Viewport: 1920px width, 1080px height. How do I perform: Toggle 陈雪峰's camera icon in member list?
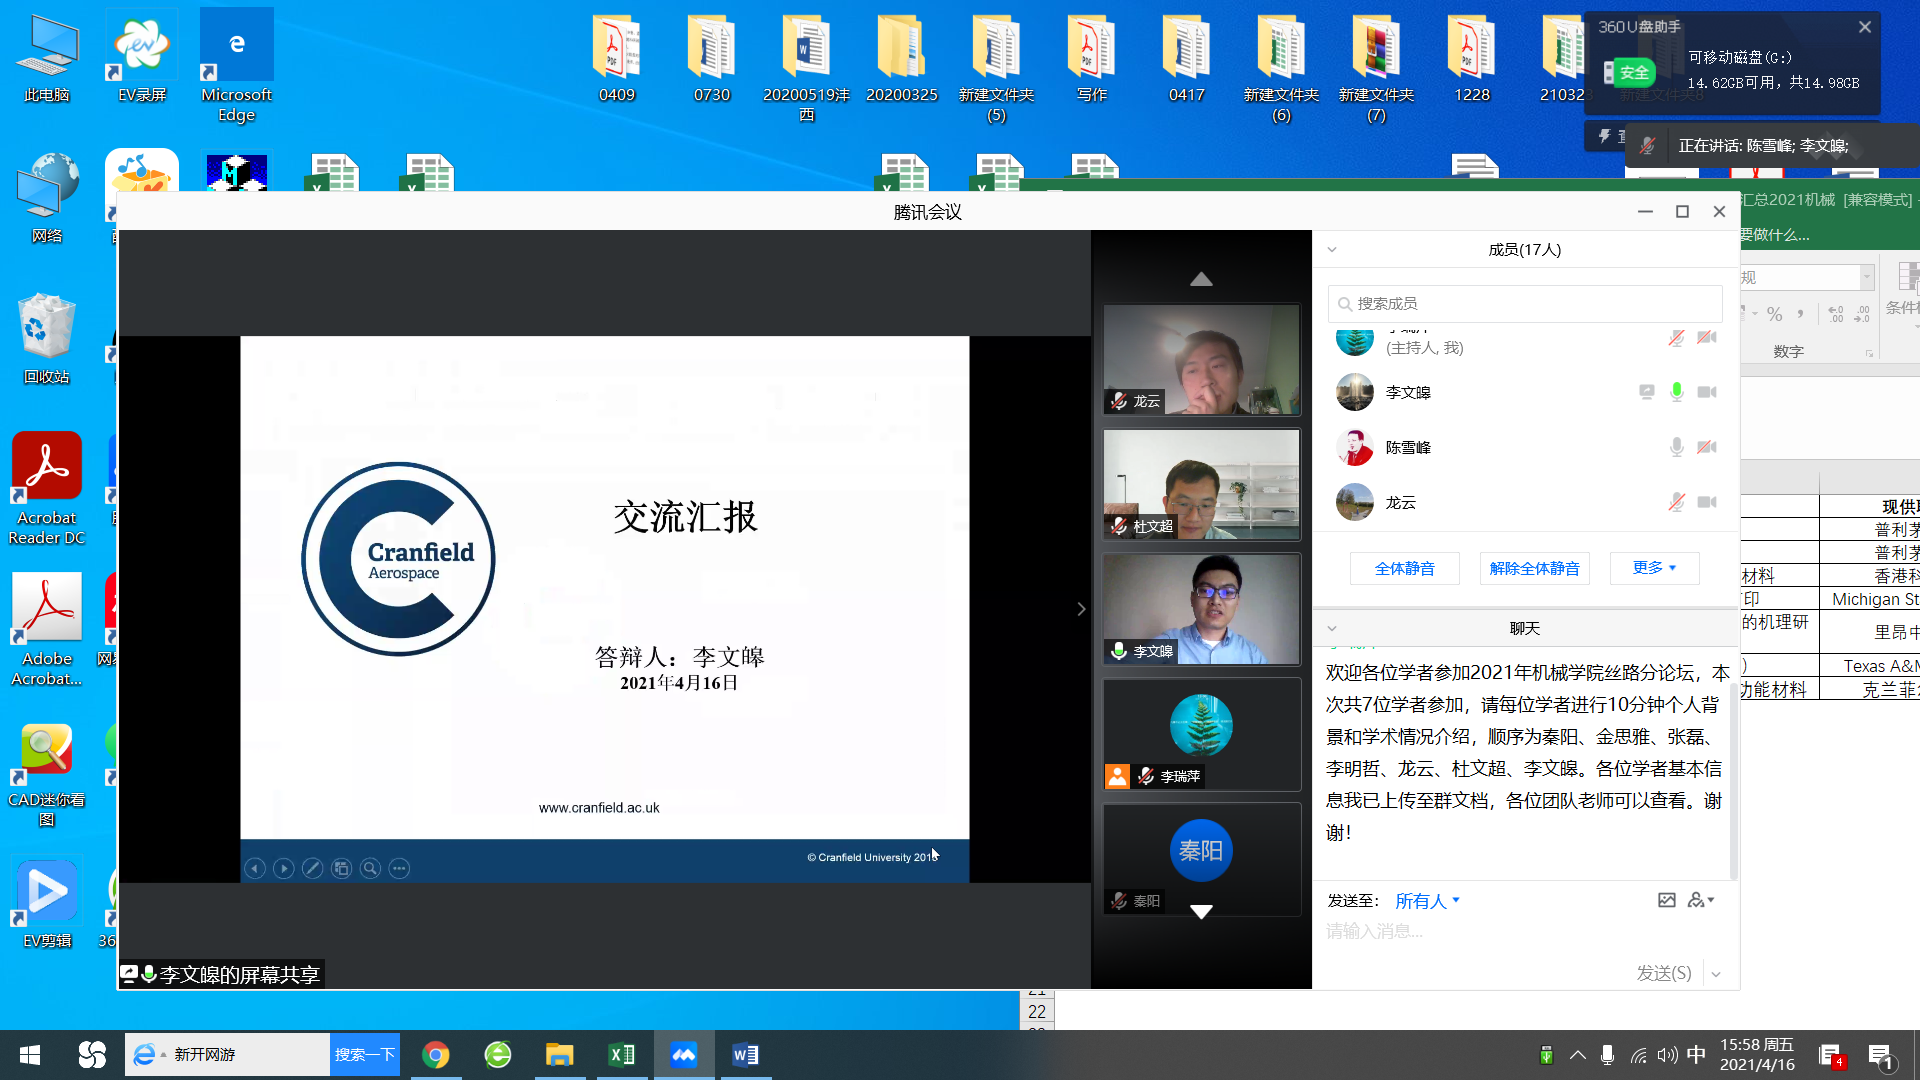tap(1707, 447)
